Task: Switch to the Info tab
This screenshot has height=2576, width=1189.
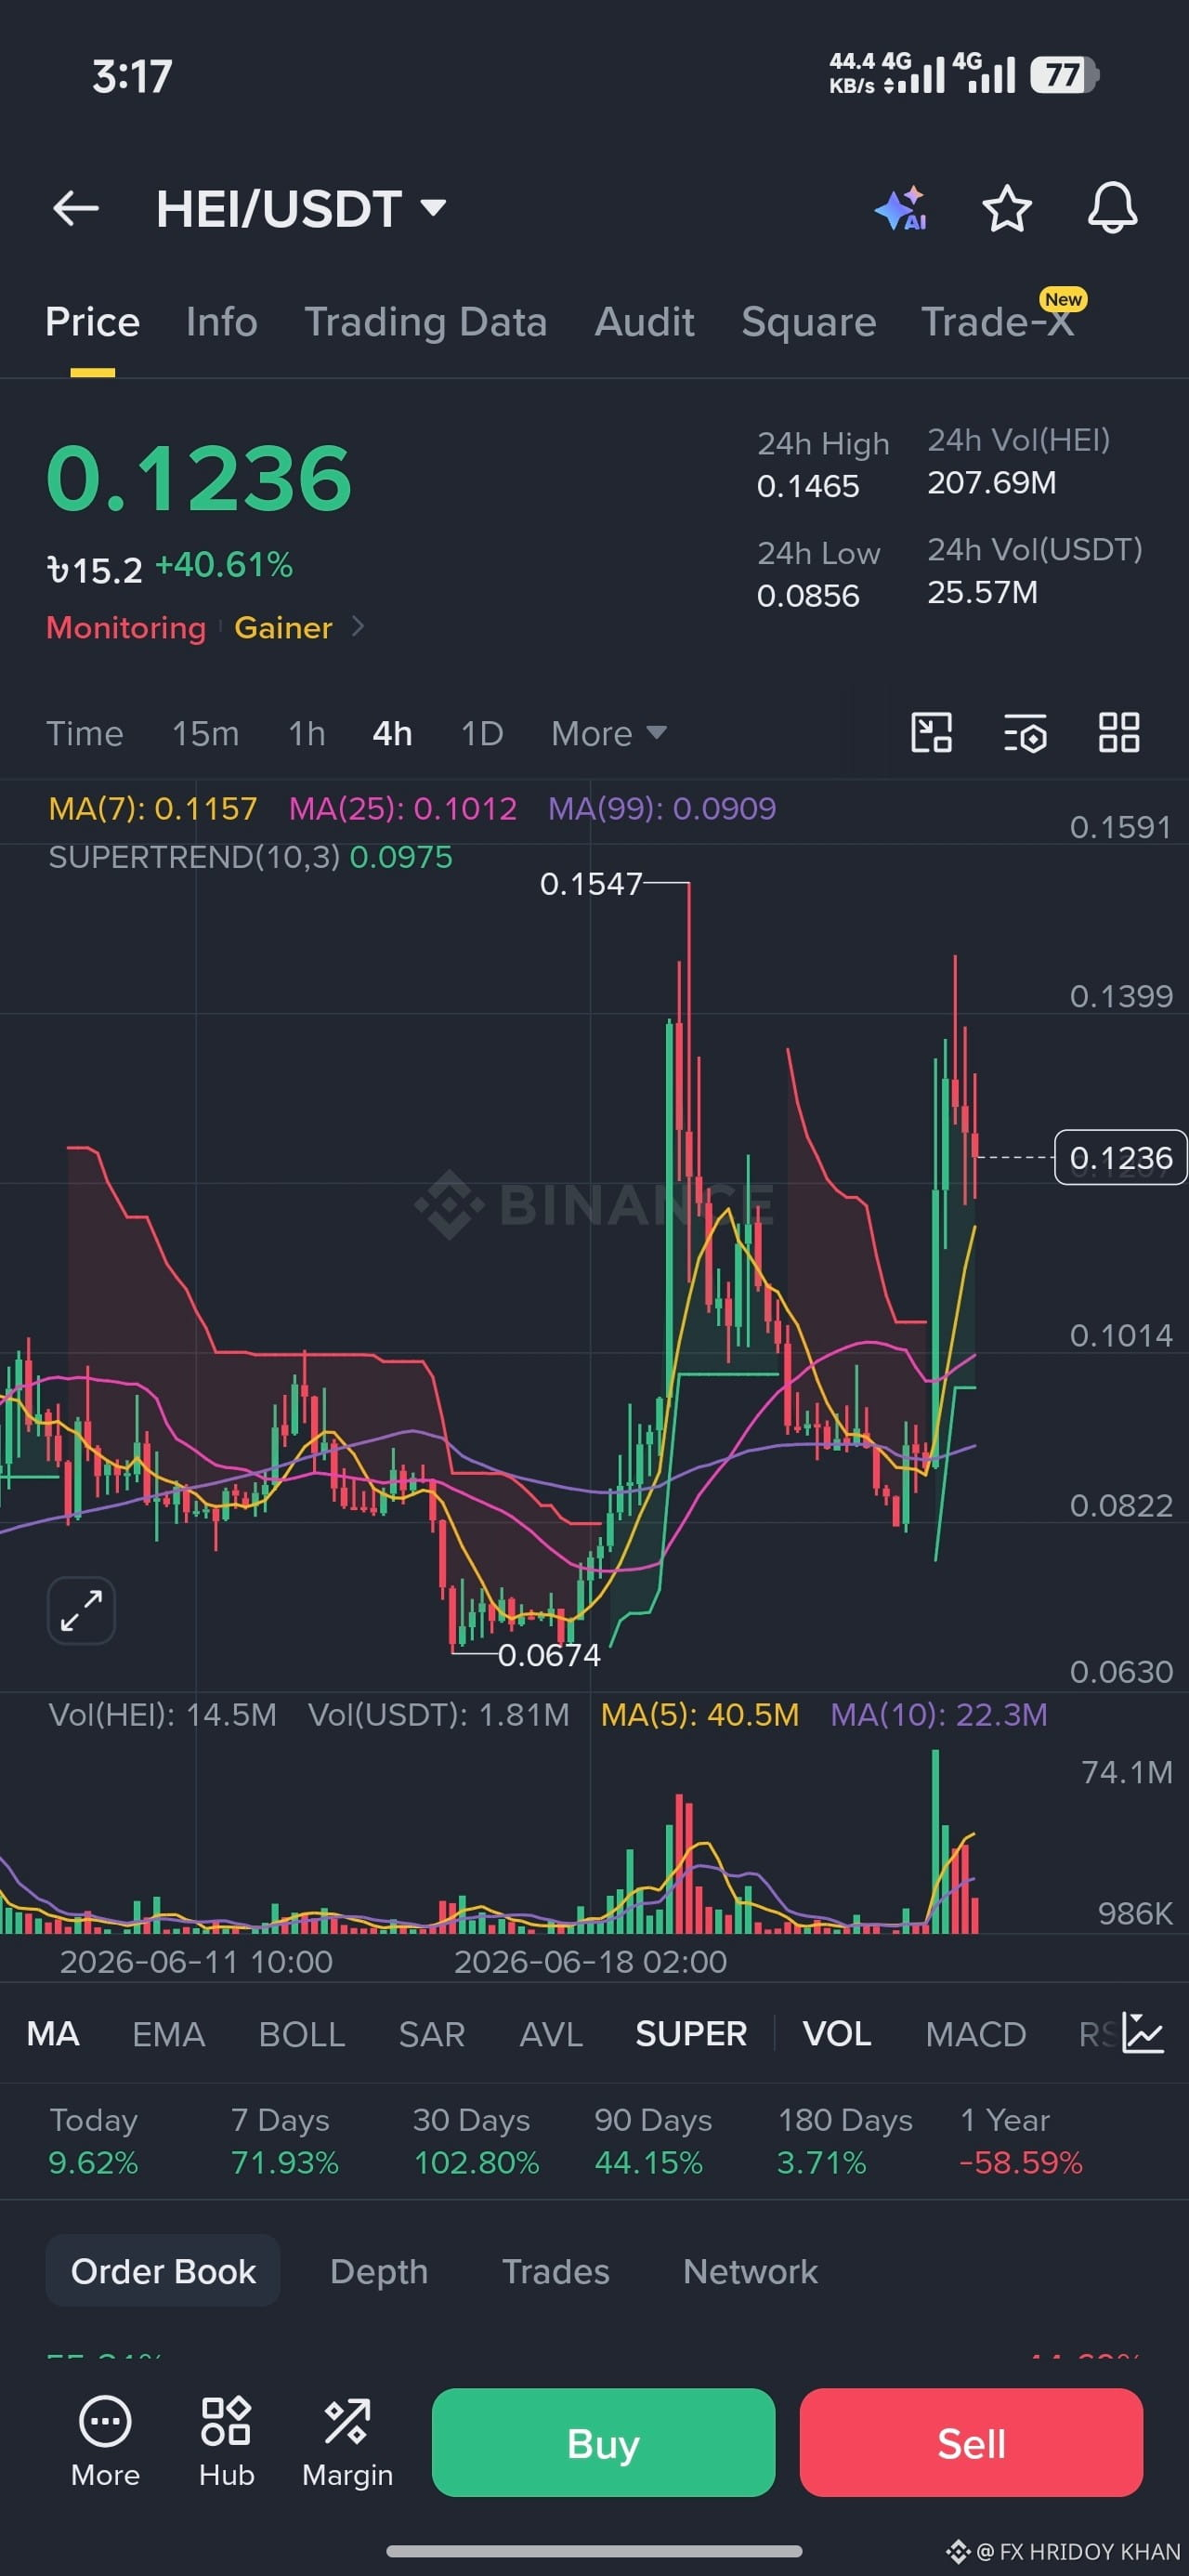Action: point(222,322)
